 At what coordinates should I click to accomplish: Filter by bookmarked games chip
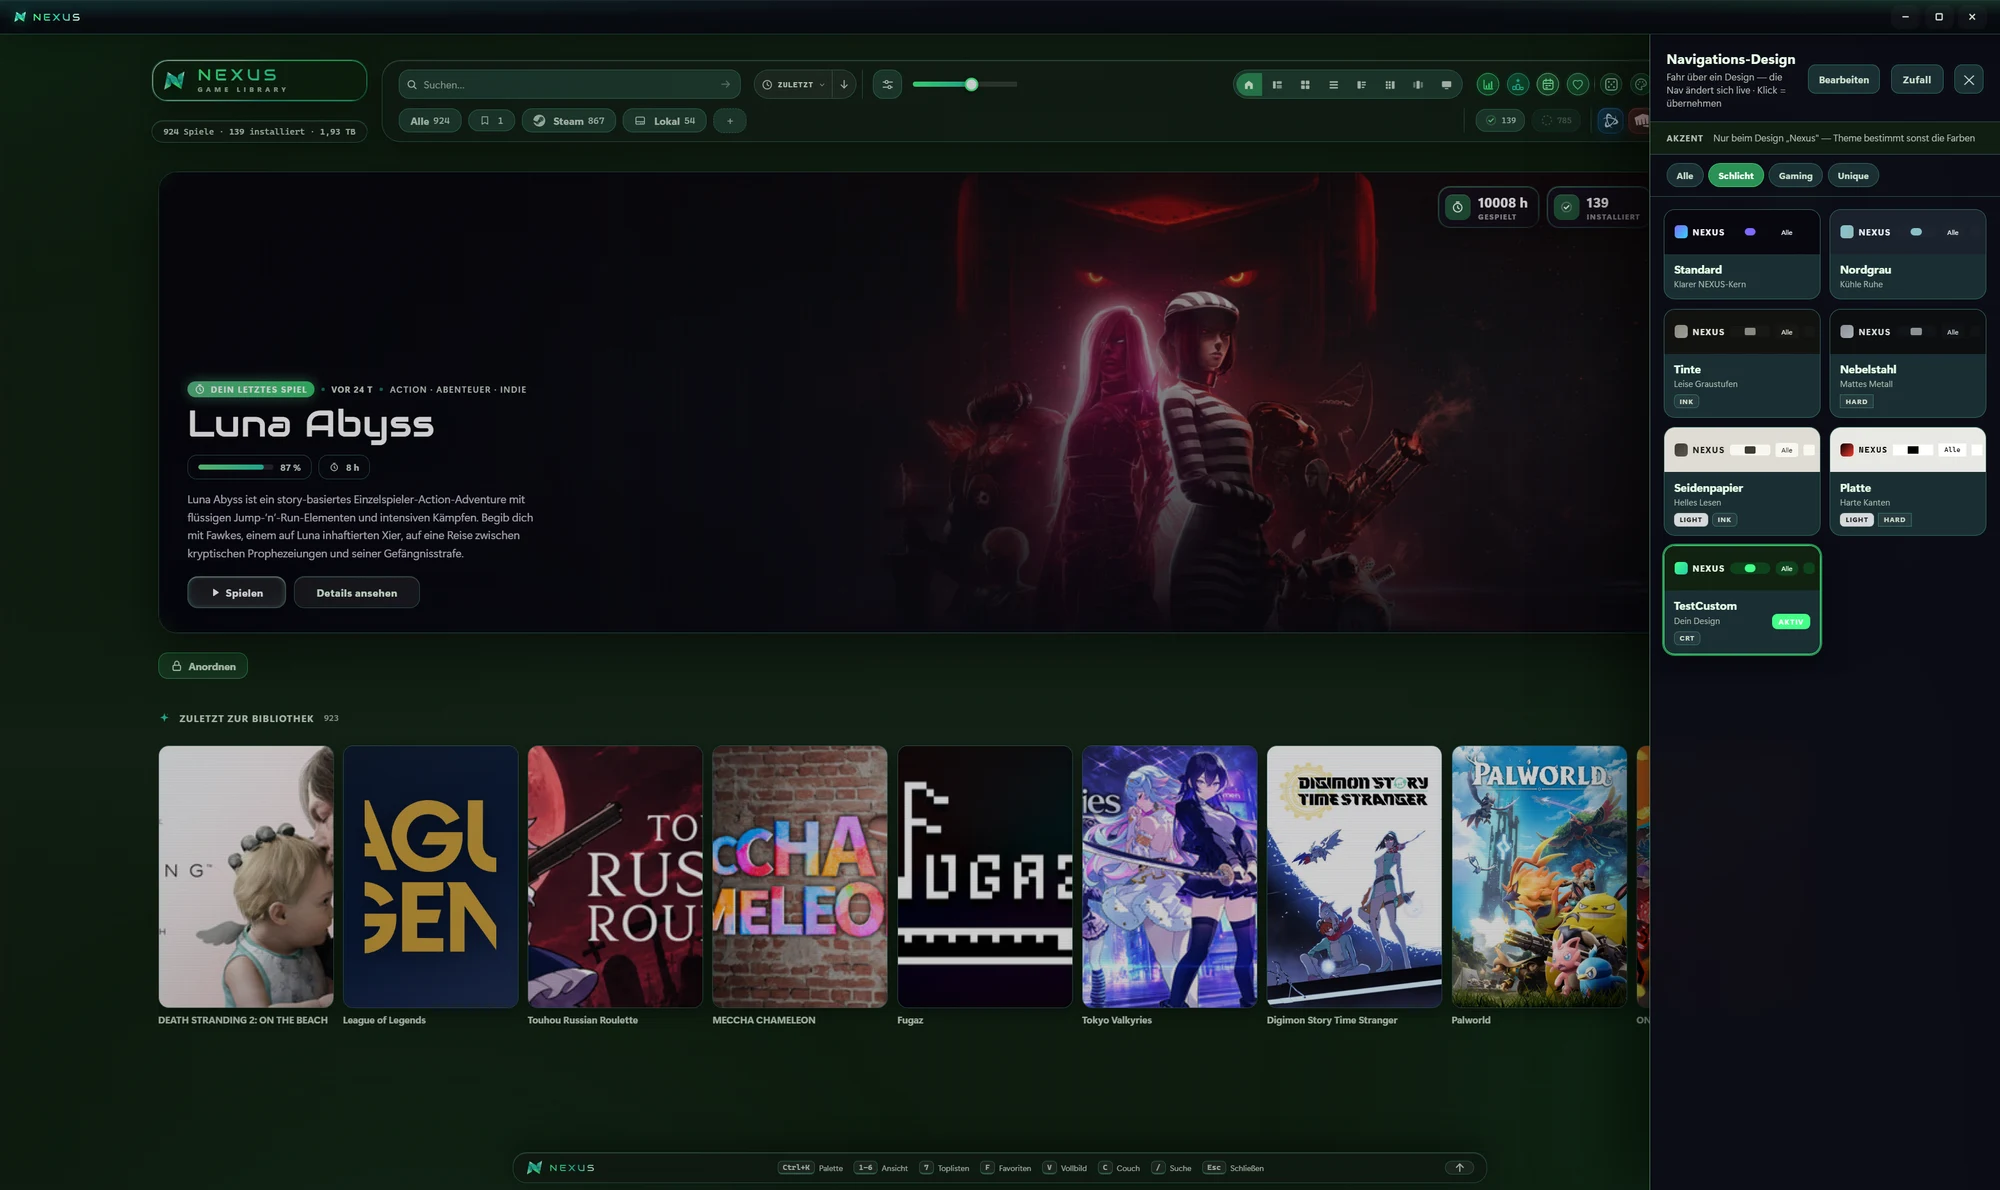pos(492,121)
